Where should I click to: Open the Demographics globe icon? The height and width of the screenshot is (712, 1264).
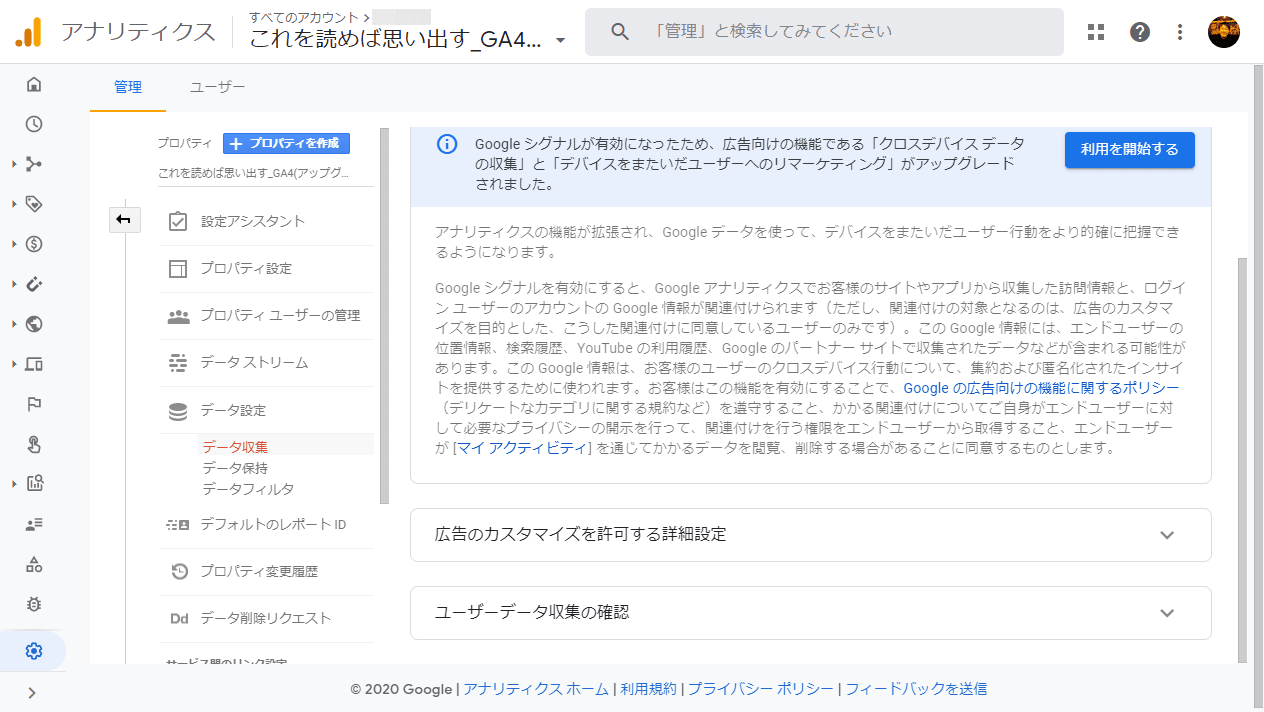tap(34, 324)
